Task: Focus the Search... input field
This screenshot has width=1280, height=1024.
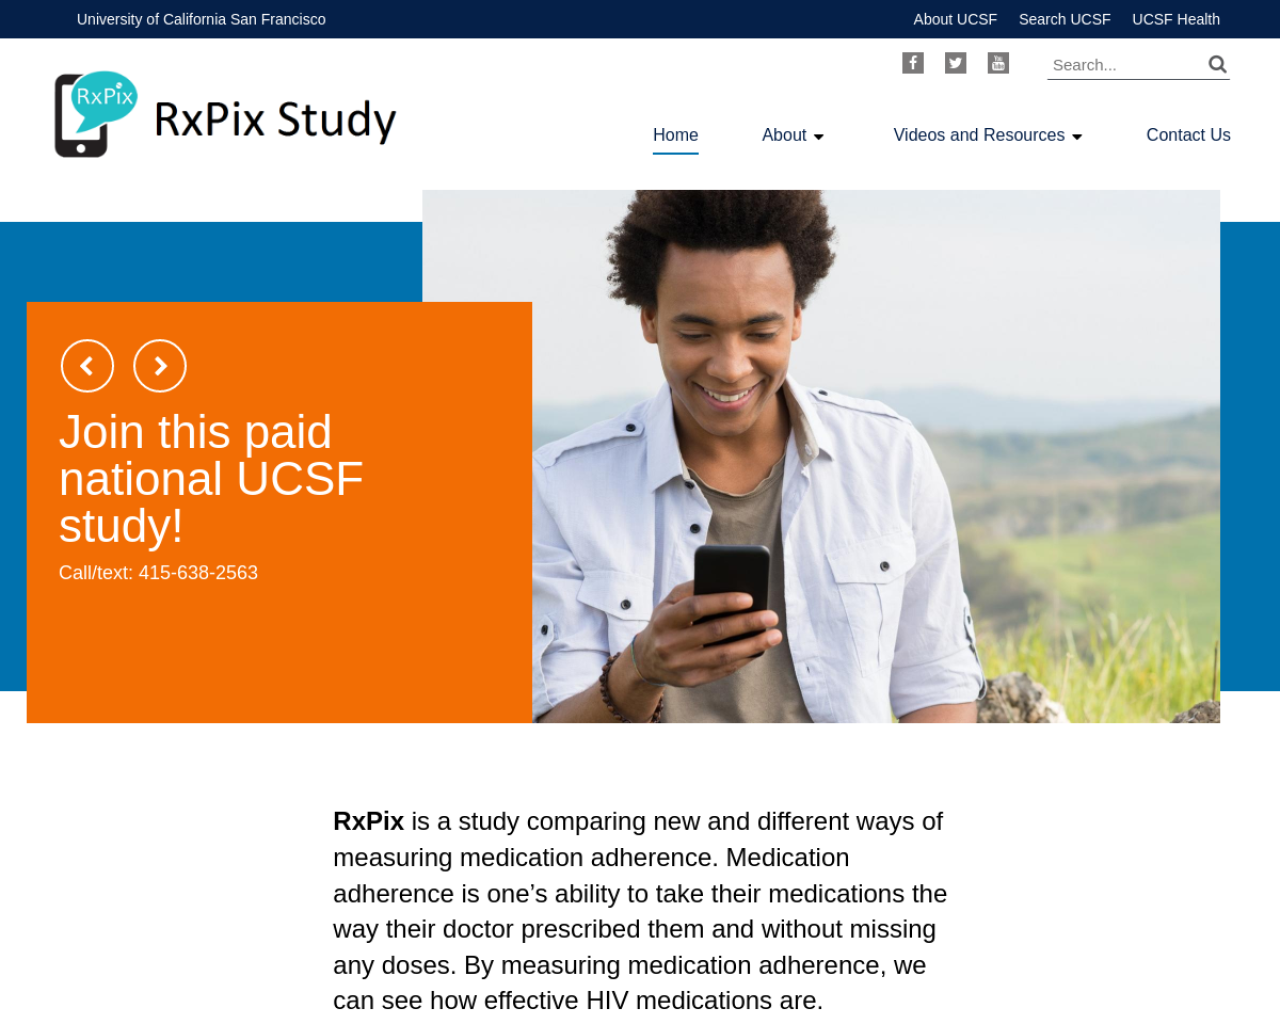Action: point(1126,65)
